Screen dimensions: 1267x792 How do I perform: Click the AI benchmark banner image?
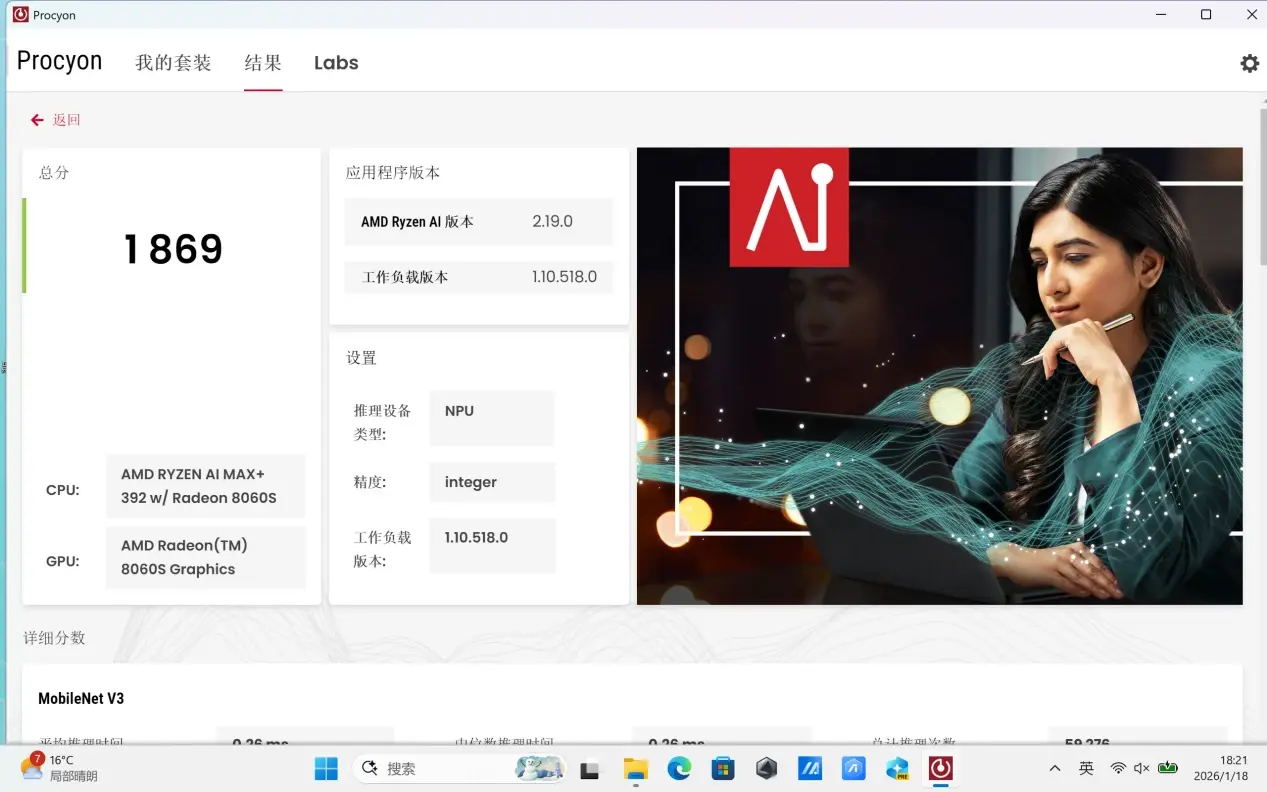[x=939, y=376]
